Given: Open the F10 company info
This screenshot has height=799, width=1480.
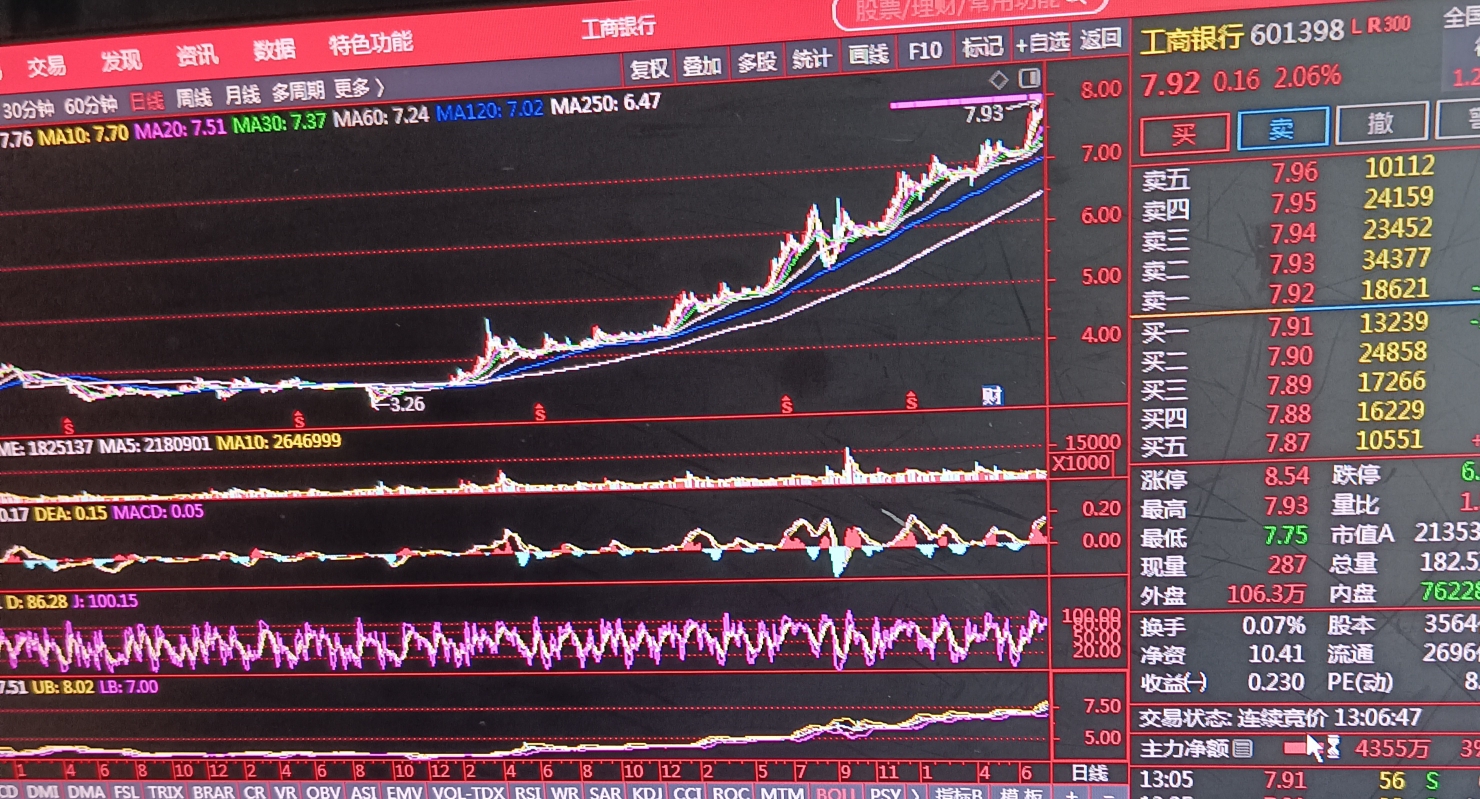Looking at the screenshot, I should (x=925, y=50).
